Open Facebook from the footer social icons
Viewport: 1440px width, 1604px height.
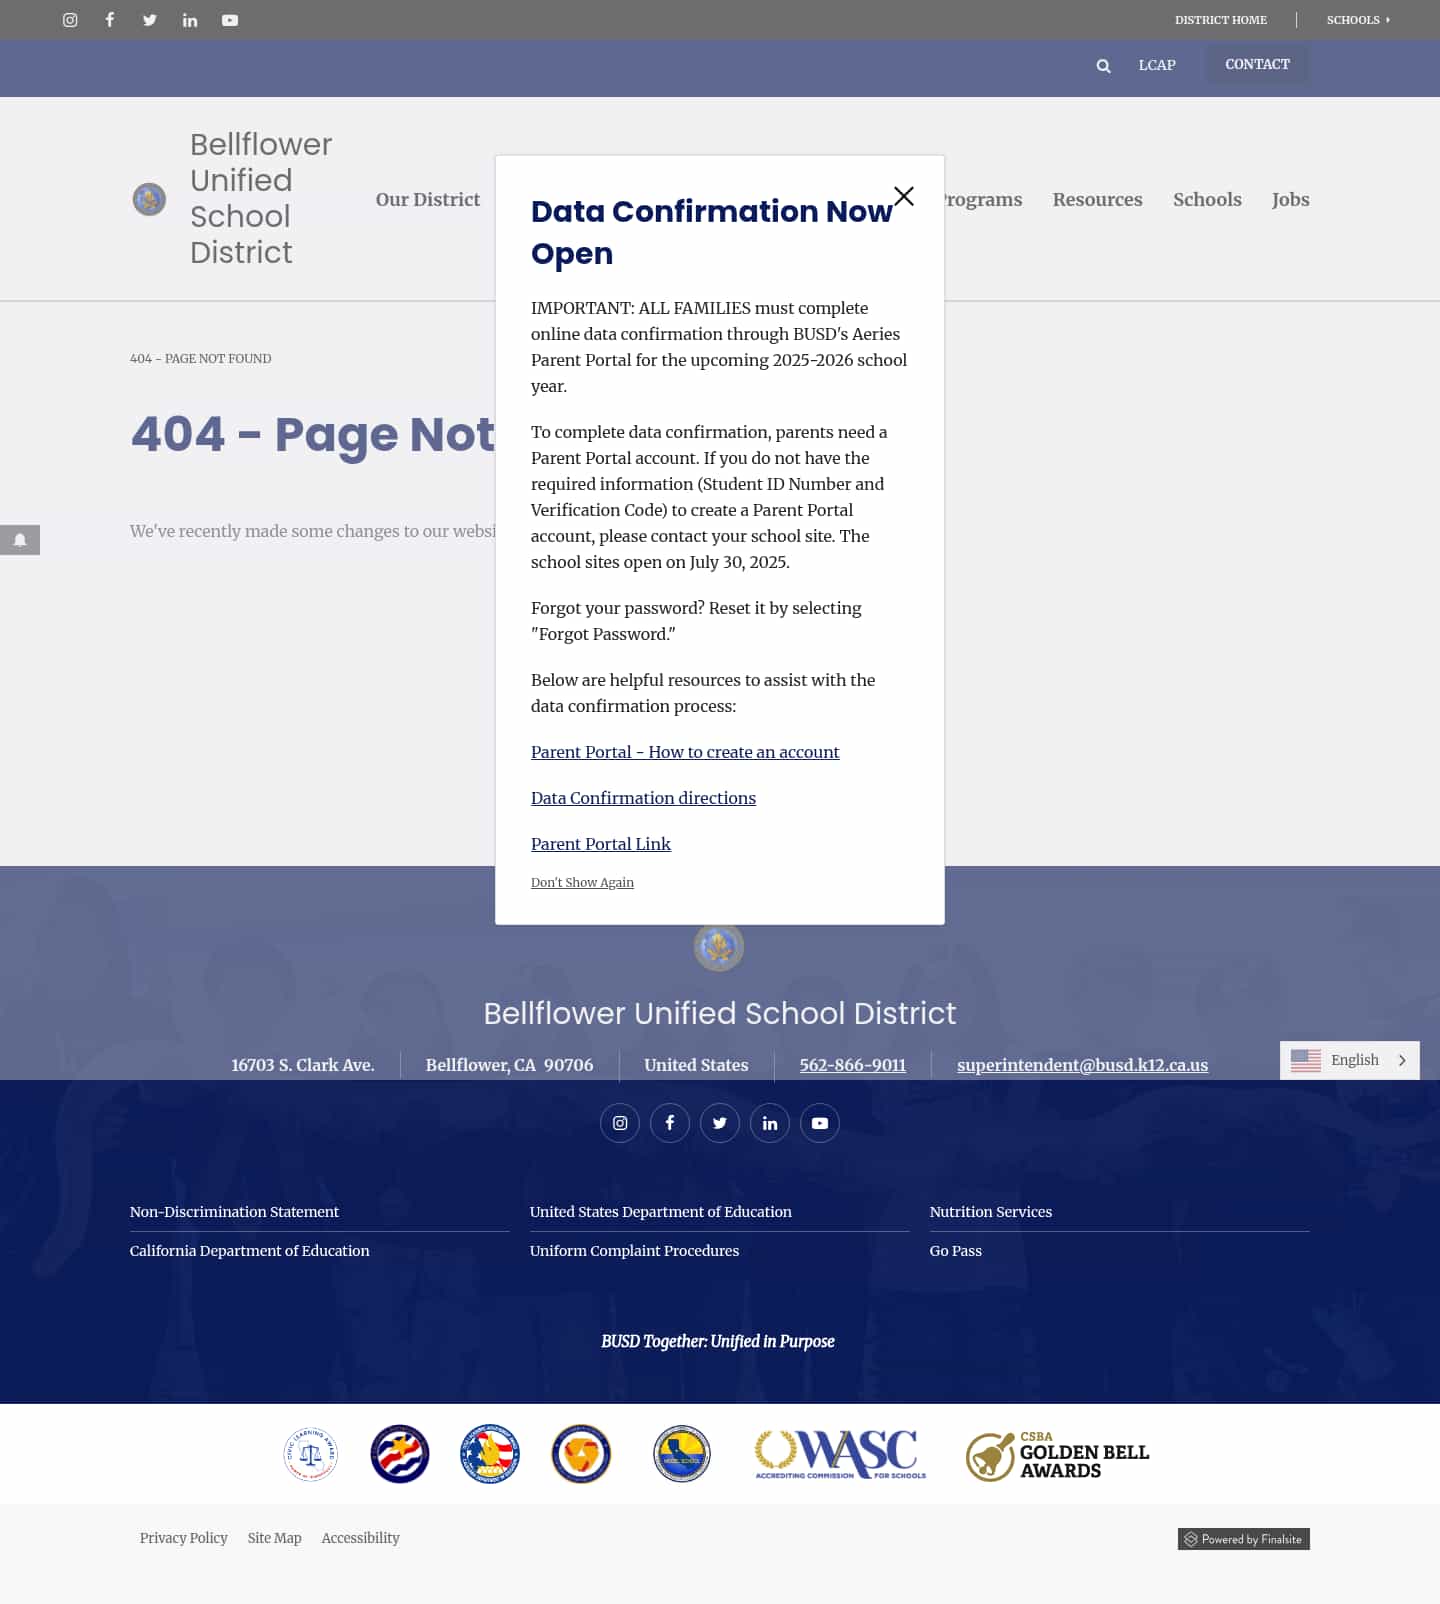pyautogui.click(x=670, y=1123)
